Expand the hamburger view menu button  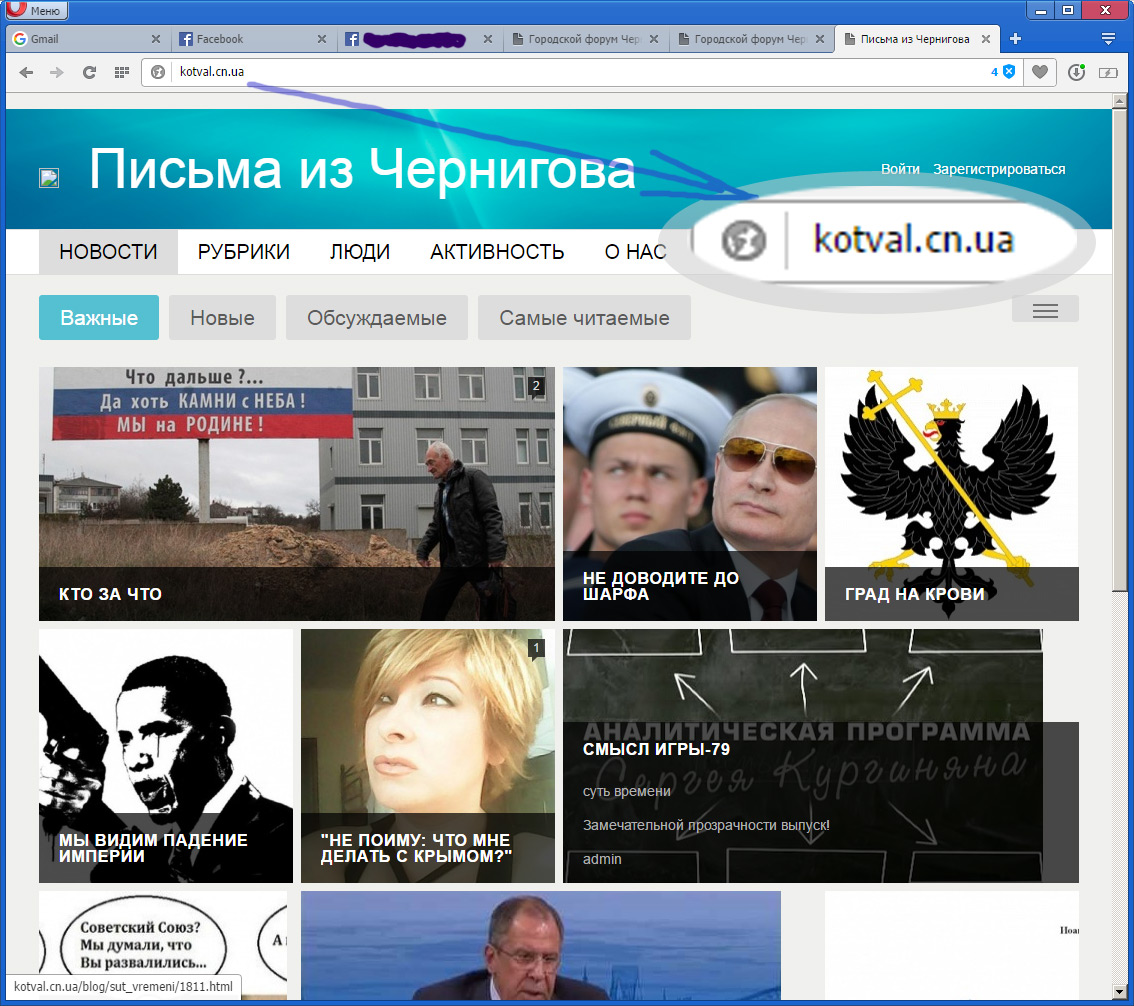point(1045,311)
